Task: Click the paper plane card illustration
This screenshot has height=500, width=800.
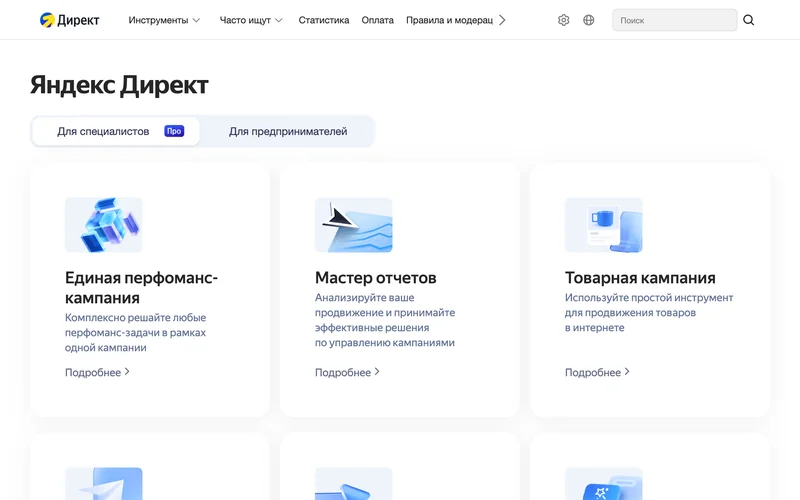Action: click(x=104, y=483)
